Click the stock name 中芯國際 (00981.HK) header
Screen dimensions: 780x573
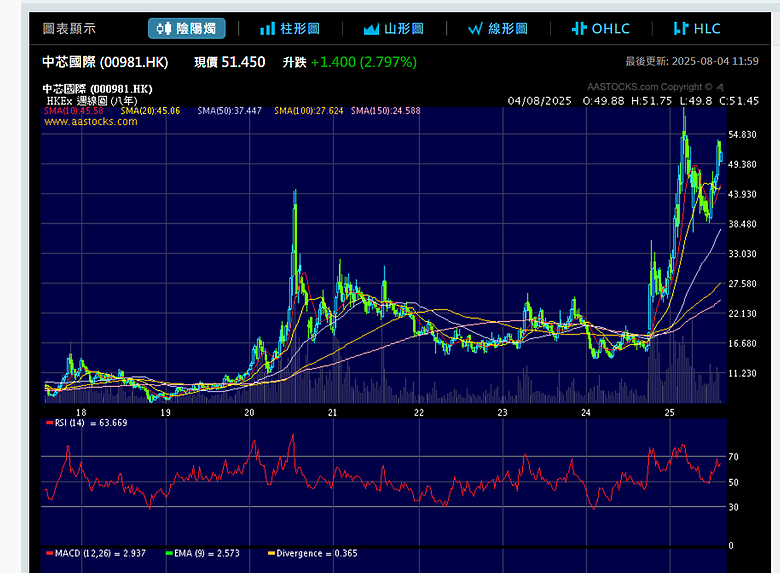(x=105, y=62)
